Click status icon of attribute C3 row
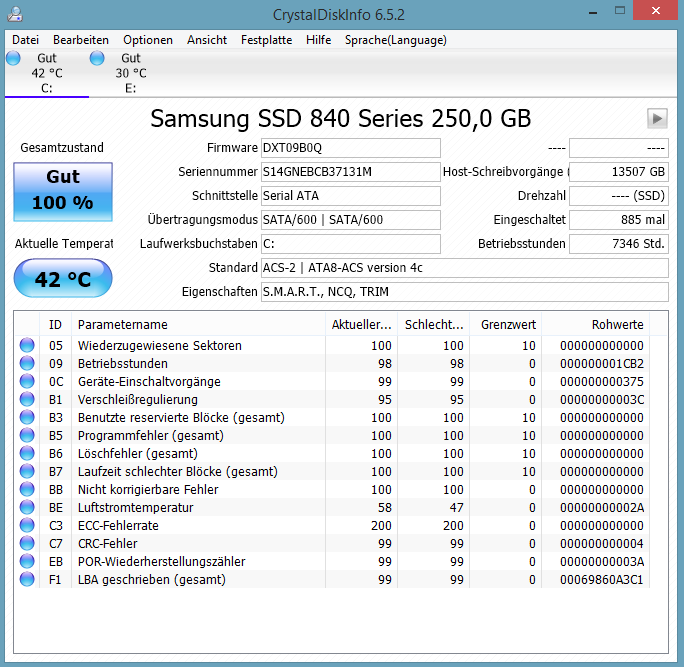The image size is (684, 667). 27,526
